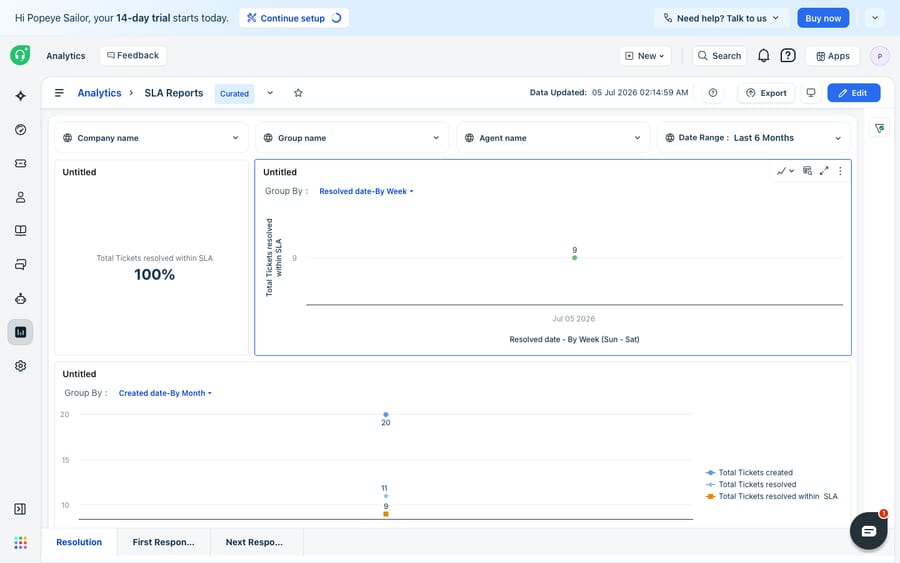Open underlying data table icon in widget

808,171
